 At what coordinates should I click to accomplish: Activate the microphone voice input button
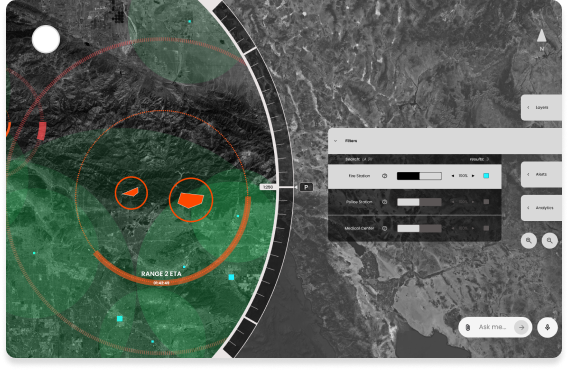(547, 327)
